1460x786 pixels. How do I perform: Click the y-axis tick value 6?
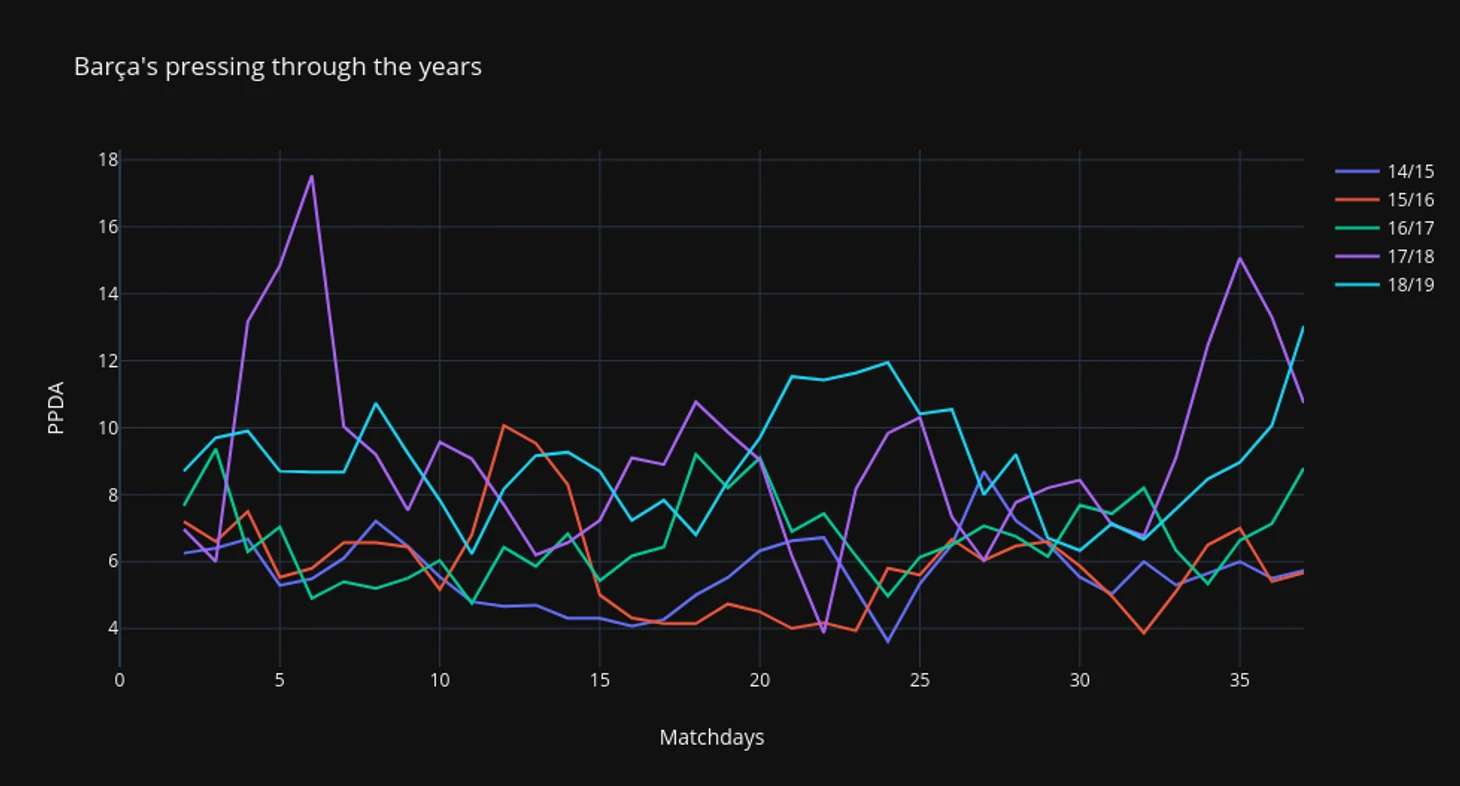113,562
